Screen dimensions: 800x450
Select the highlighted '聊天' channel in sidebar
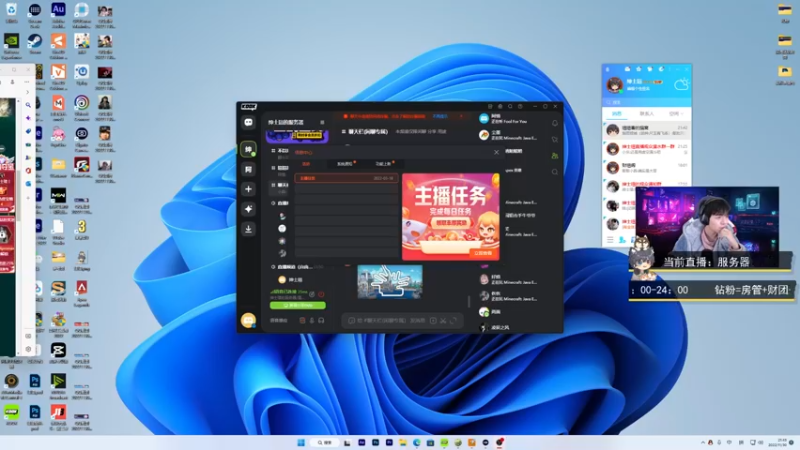pos(279,188)
